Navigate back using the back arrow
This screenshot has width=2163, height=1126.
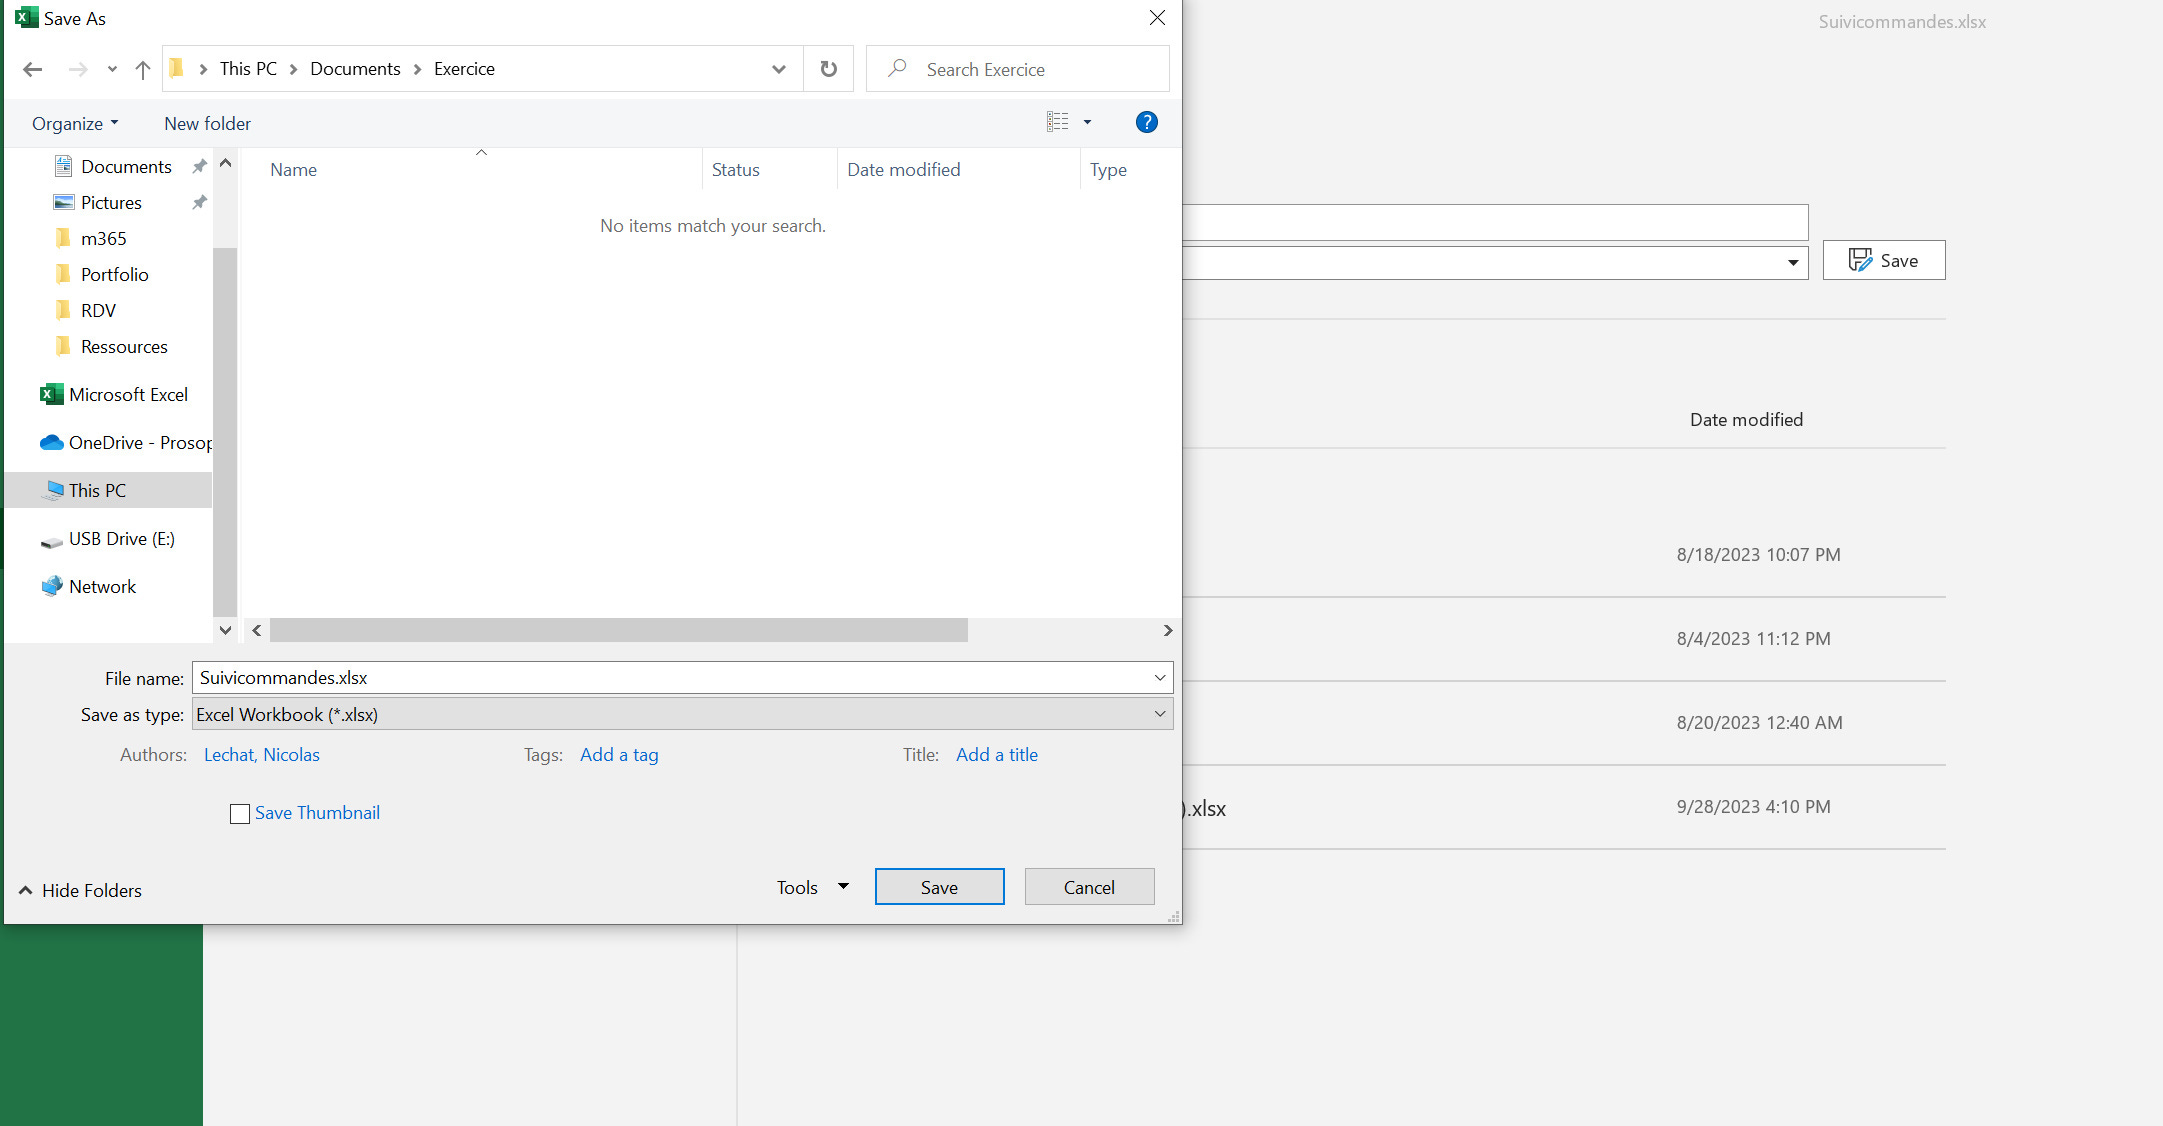(x=32, y=68)
